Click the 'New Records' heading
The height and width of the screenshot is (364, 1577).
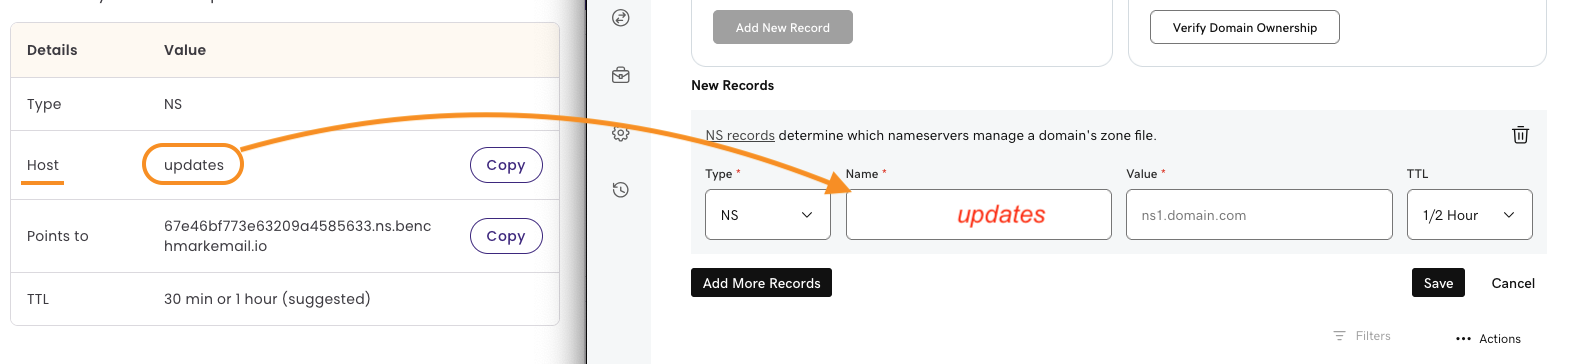point(732,85)
